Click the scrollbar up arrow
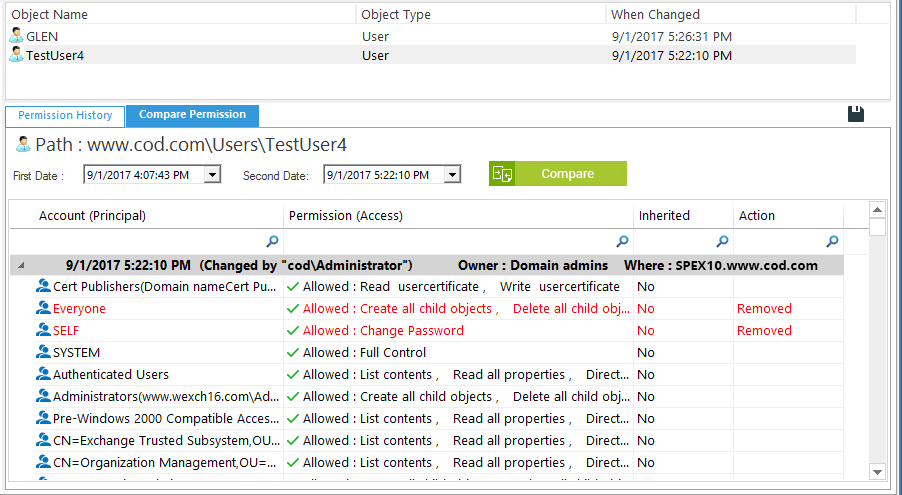The height and width of the screenshot is (495, 902). [x=877, y=210]
